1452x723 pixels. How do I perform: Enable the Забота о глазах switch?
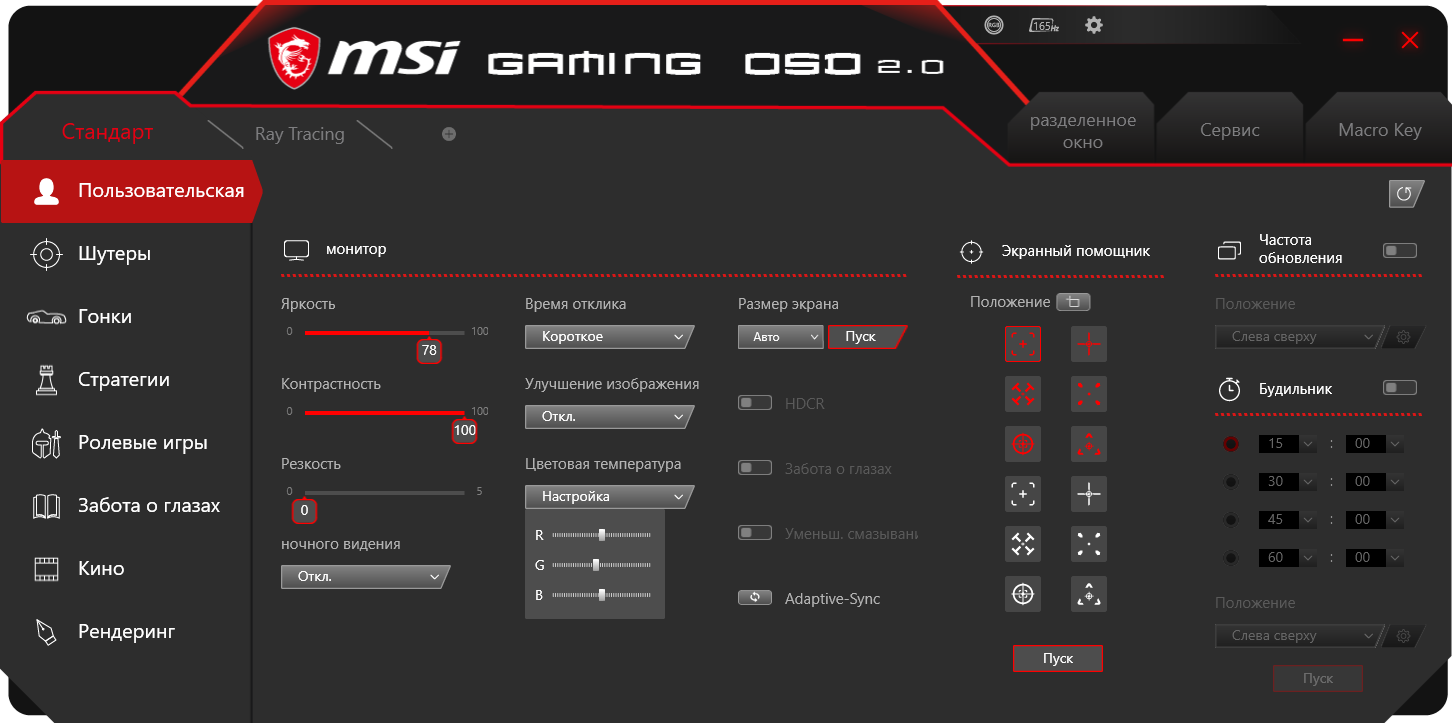[755, 468]
